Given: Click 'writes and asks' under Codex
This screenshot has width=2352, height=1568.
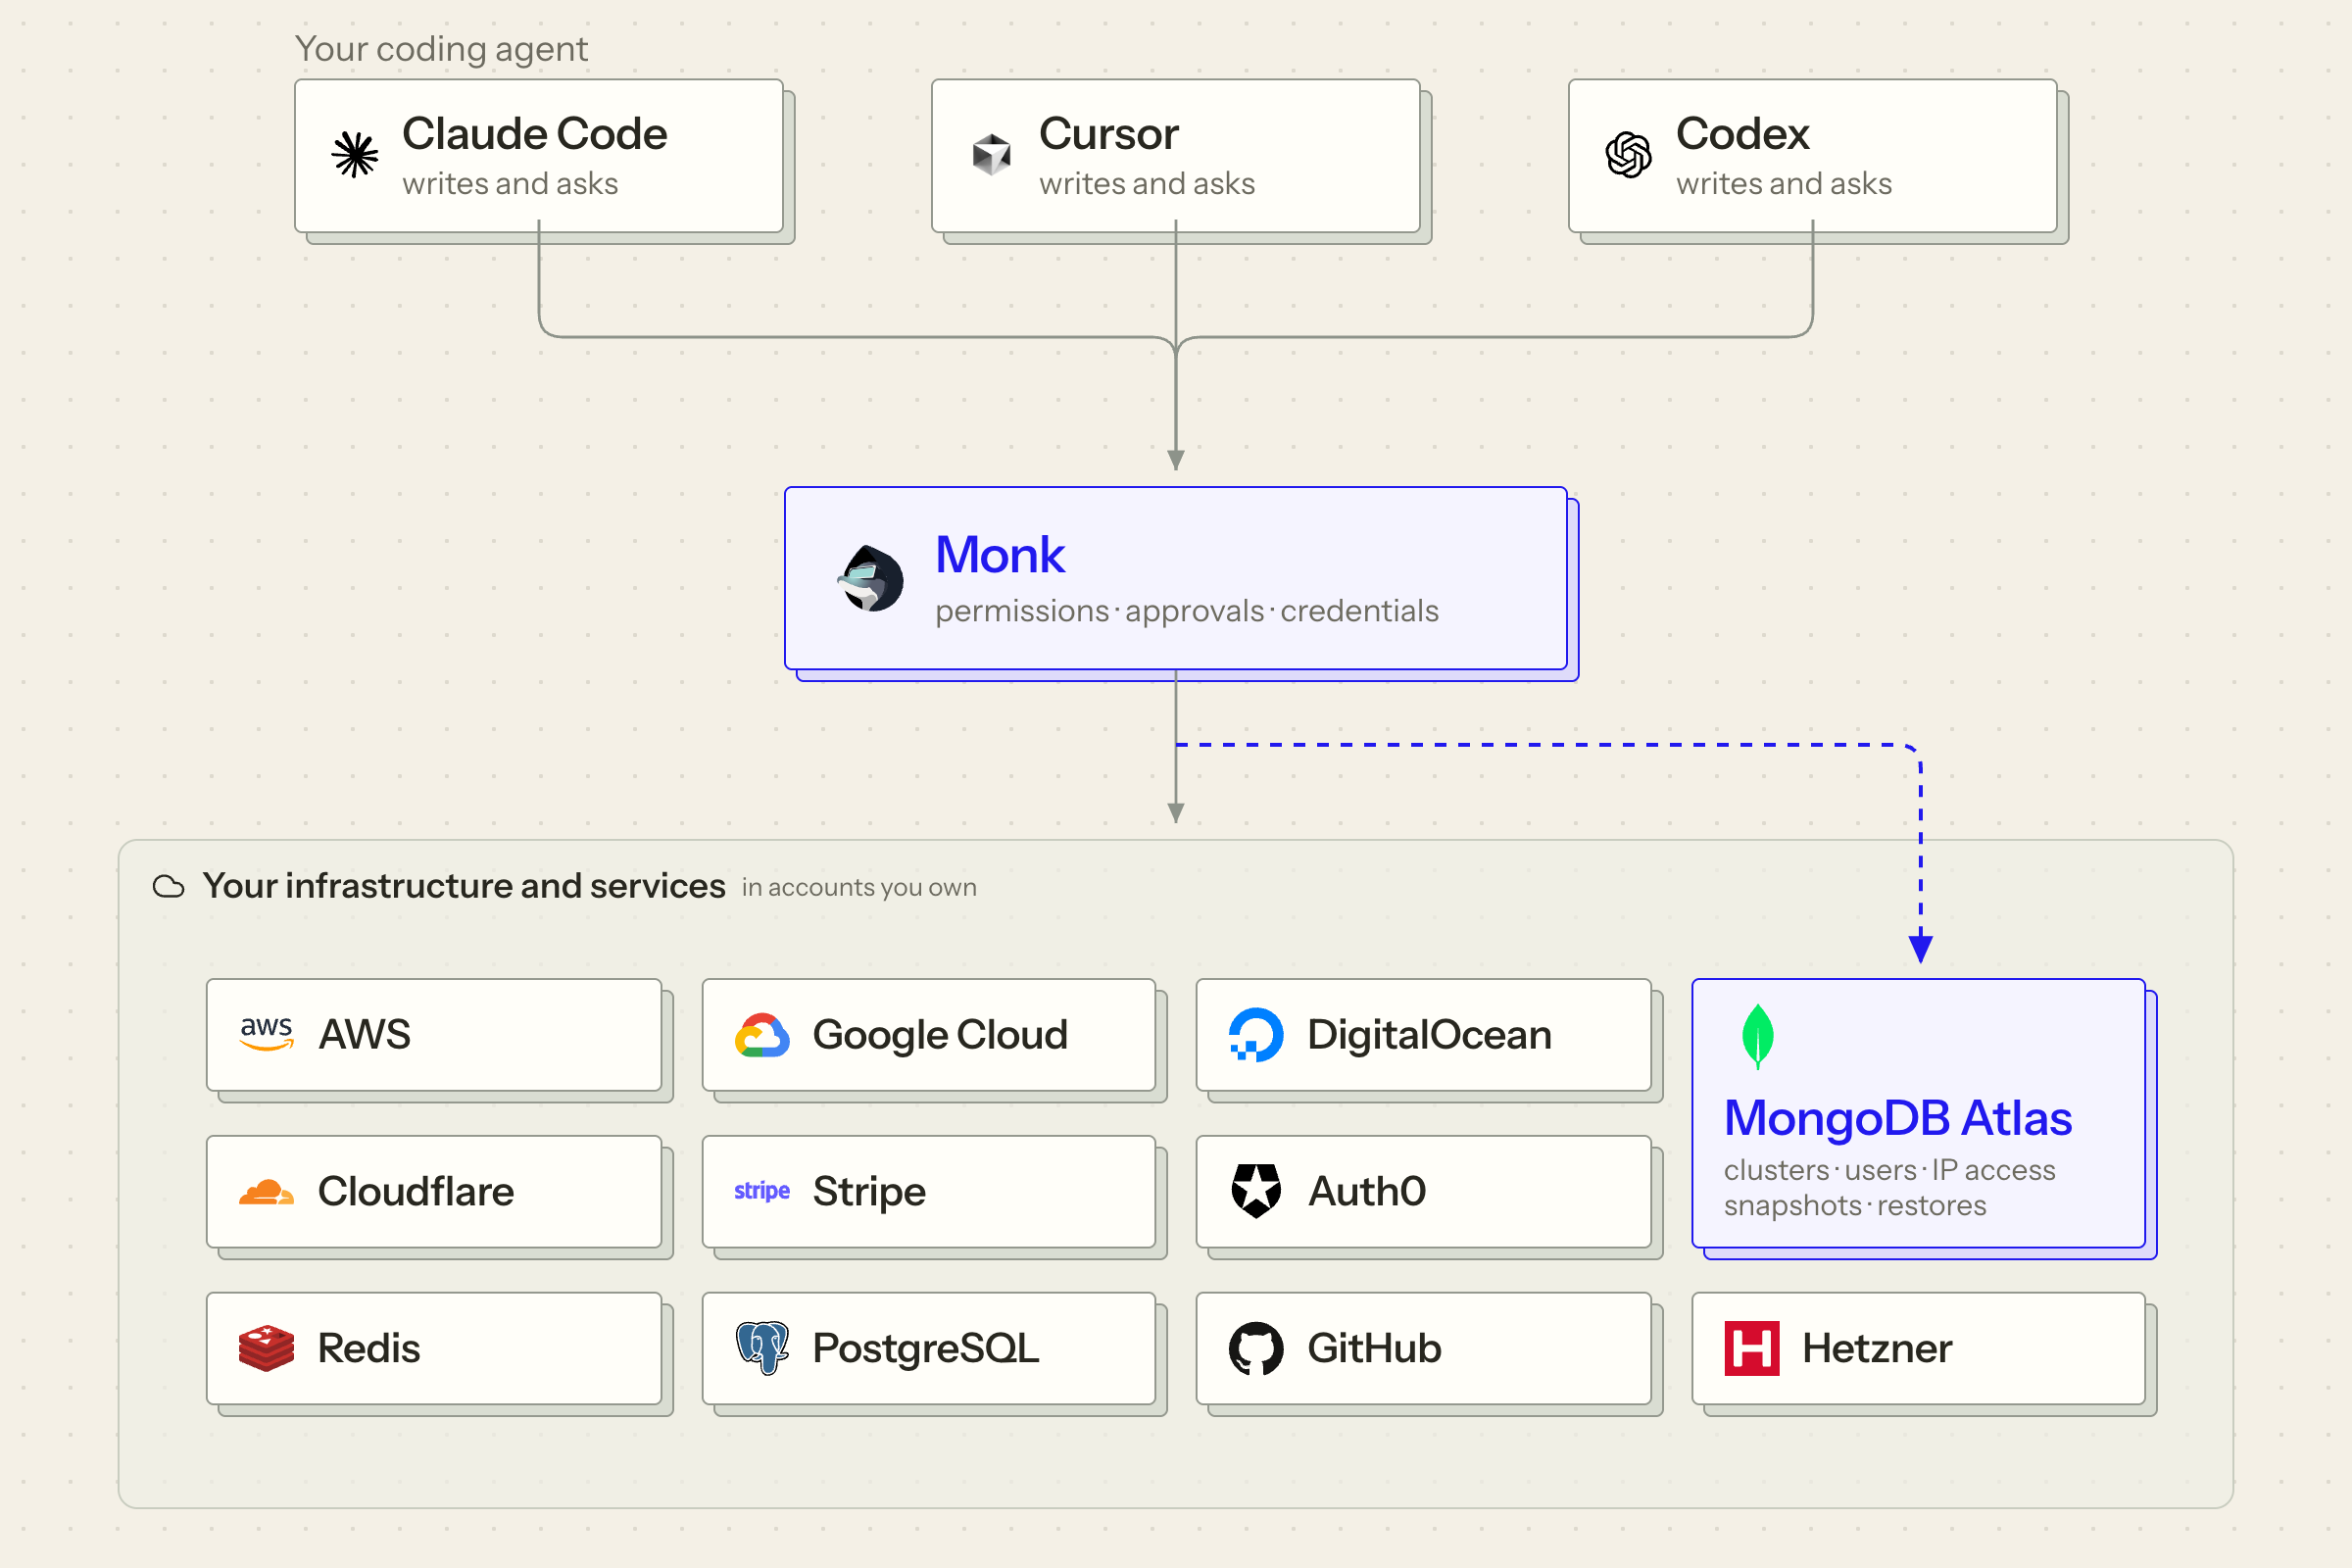Looking at the screenshot, I should [1784, 184].
